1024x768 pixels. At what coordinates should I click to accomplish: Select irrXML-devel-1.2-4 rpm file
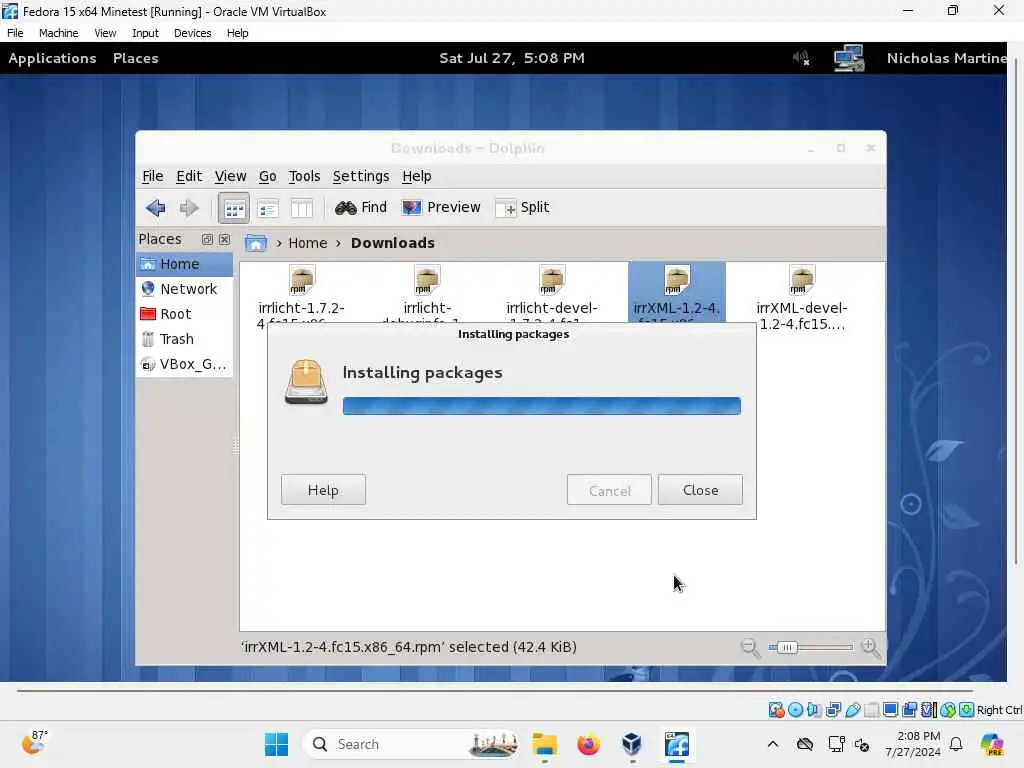point(802,298)
